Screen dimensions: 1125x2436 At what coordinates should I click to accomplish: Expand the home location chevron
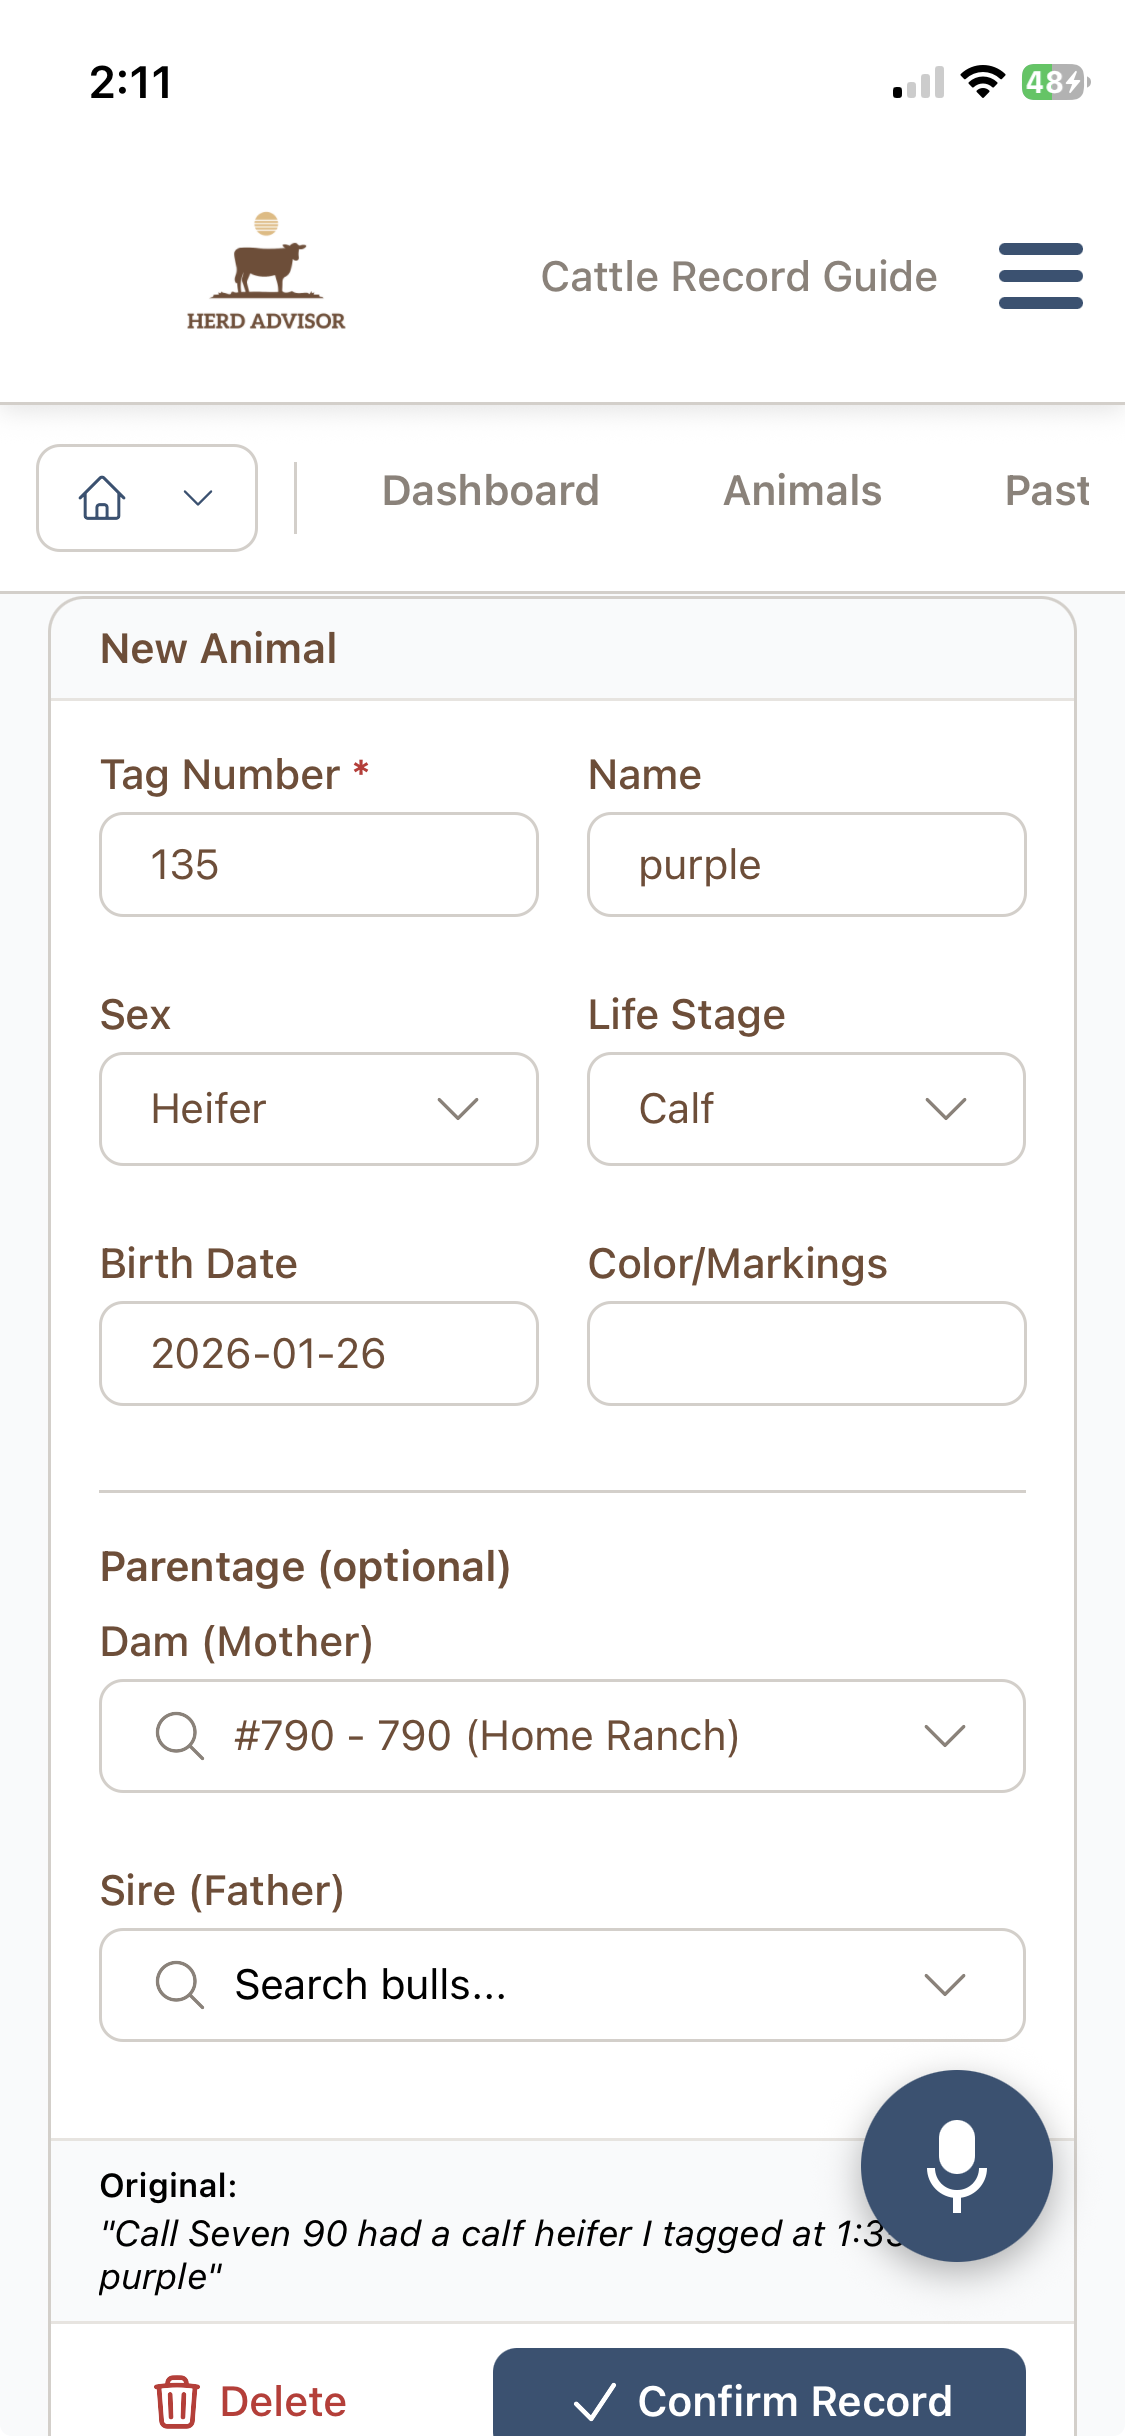195,497
